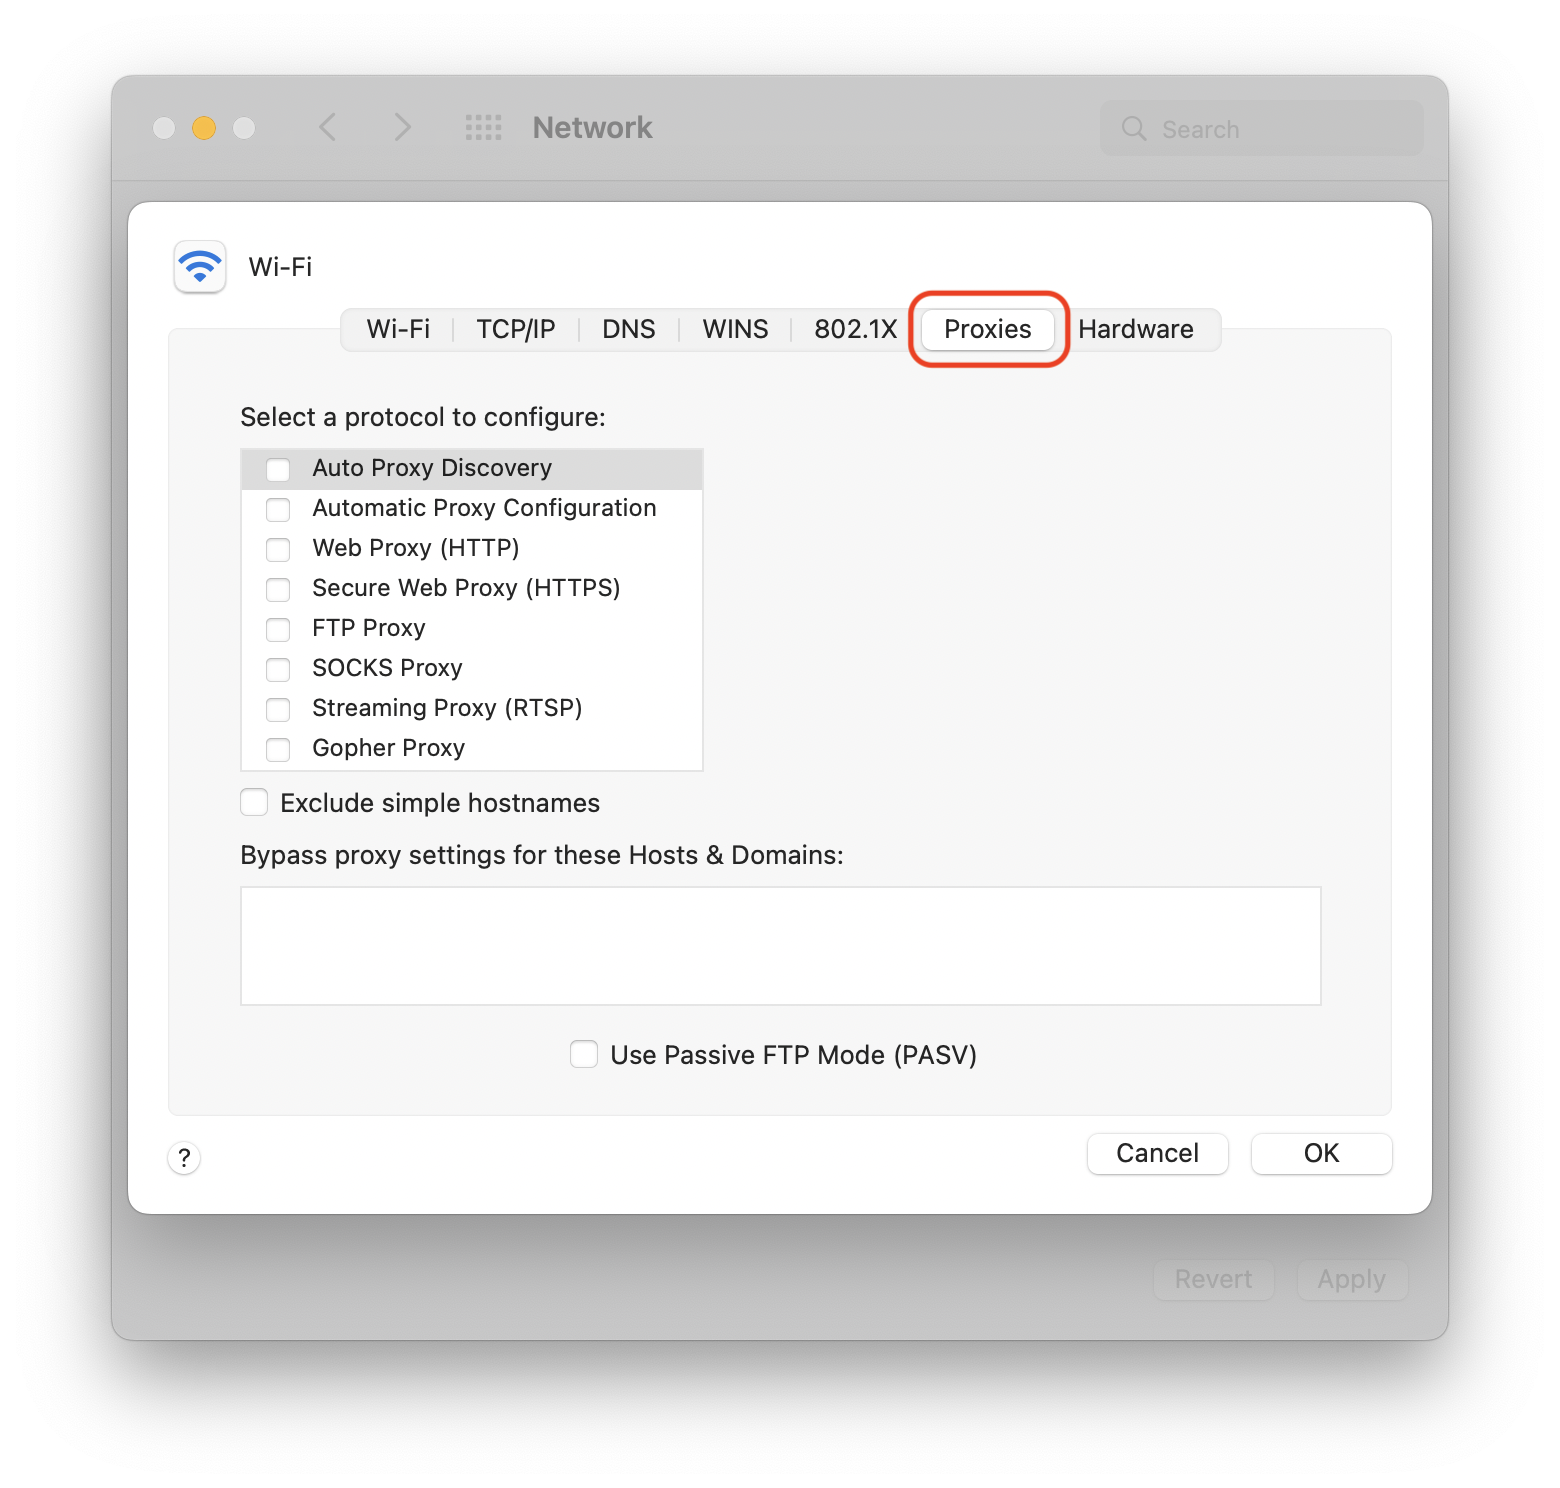Click the search magnifier icon
This screenshot has width=1560, height=1488.
tap(1134, 128)
